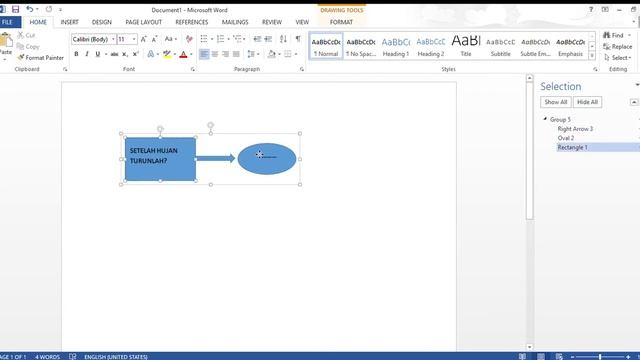Open the font size dropdown
The width and height of the screenshot is (640, 360).
pos(134,39)
